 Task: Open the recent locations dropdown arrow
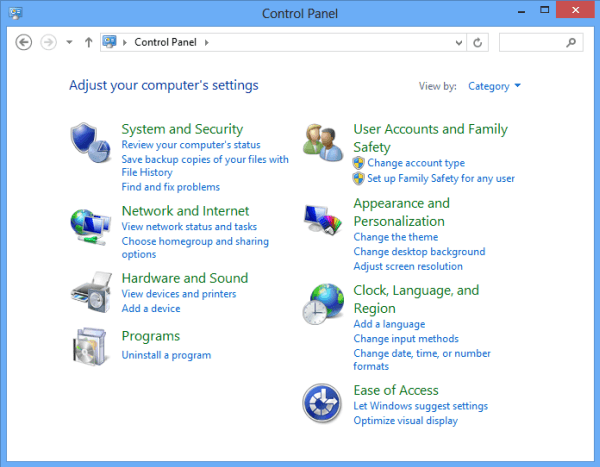[x=69, y=42]
